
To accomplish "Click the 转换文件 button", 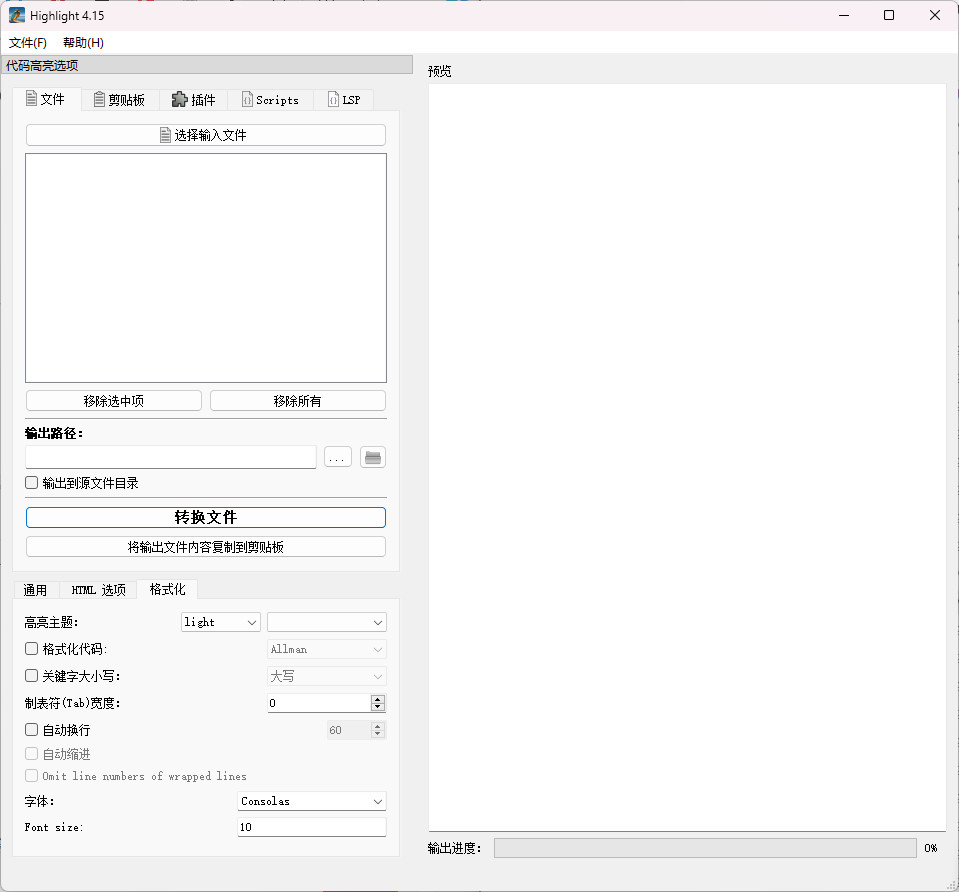I will [206, 518].
